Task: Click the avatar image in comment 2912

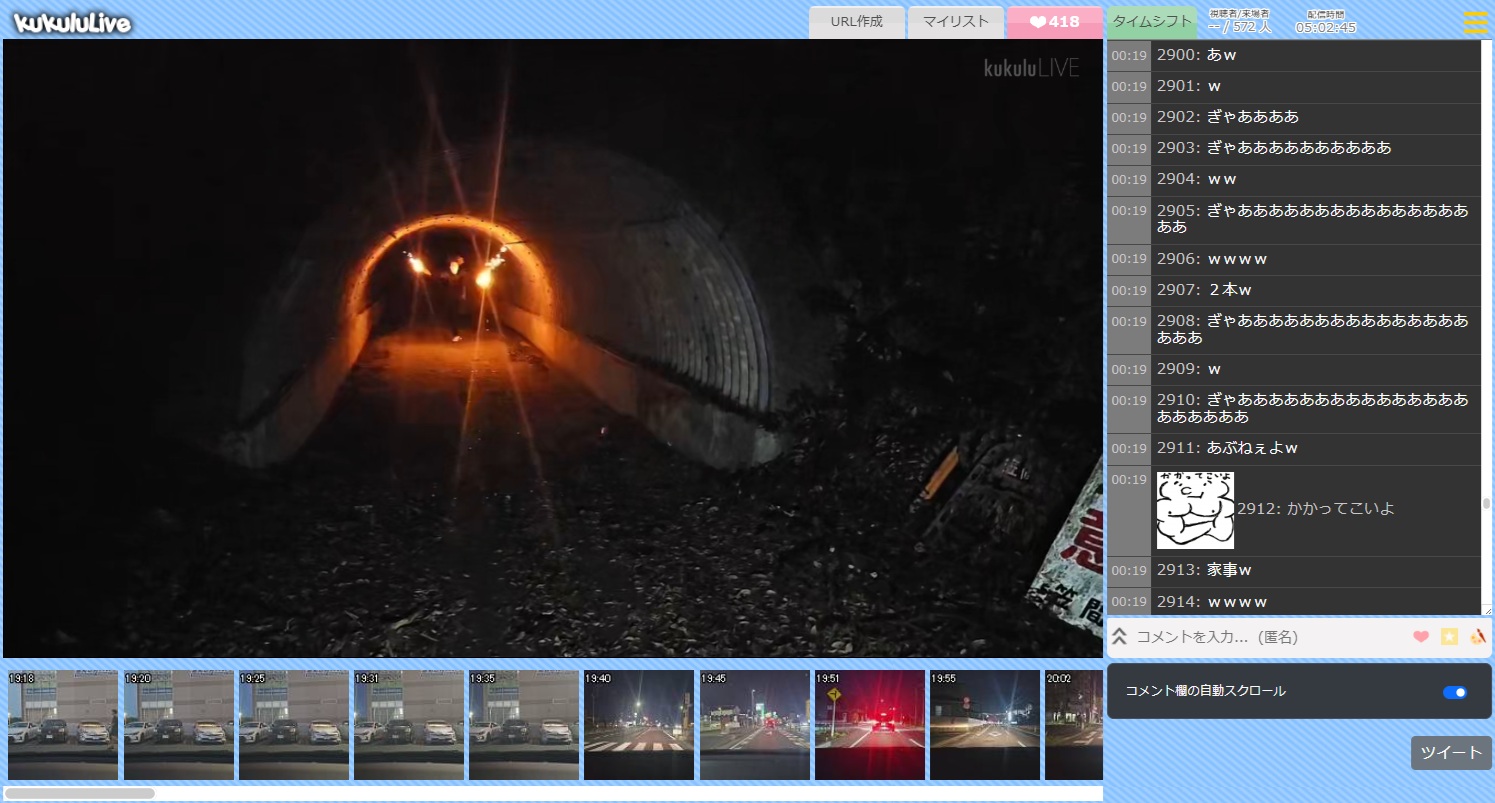Action: [x=1195, y=510]
